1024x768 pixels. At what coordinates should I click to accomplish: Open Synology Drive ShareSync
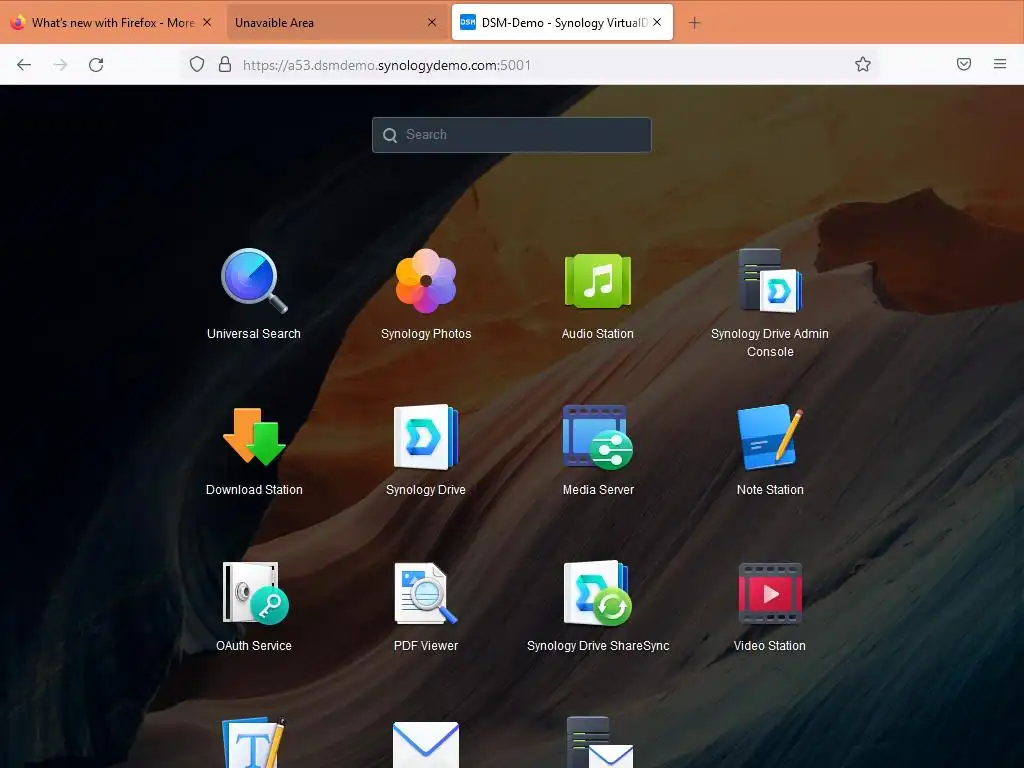[598, 593]
